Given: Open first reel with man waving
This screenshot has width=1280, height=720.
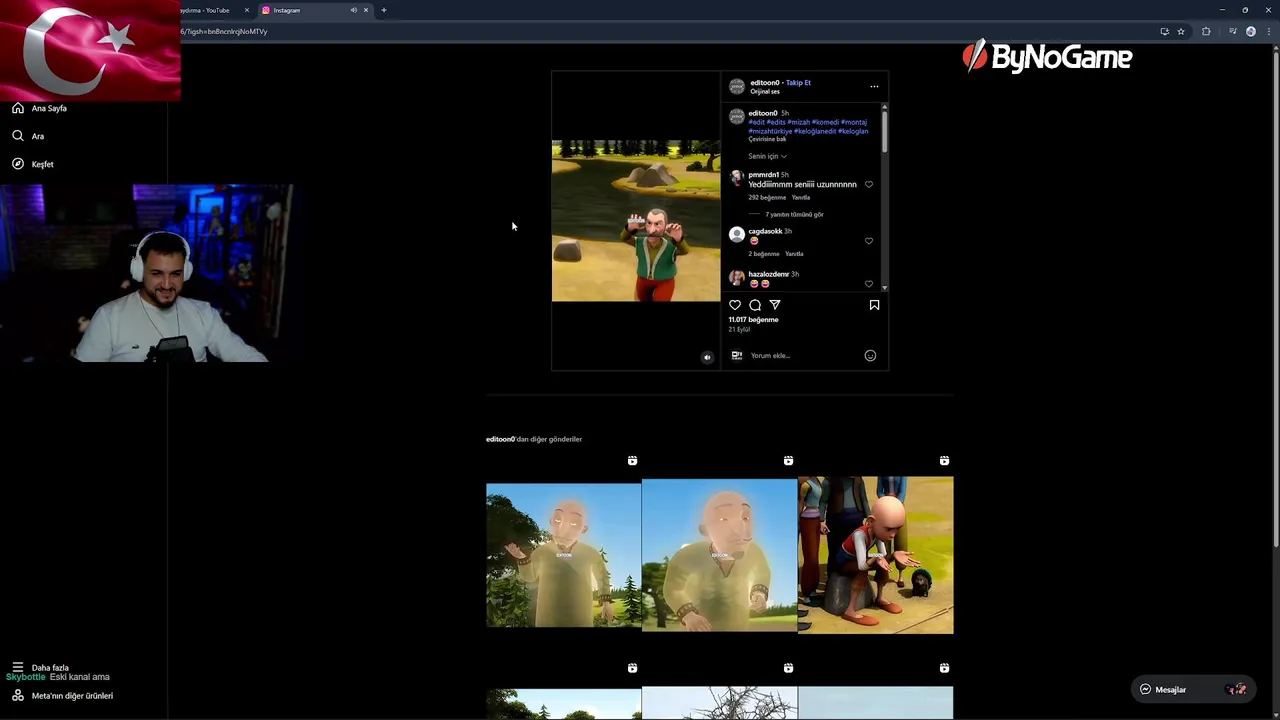Looking at the screenshot, I should (563, 555).
